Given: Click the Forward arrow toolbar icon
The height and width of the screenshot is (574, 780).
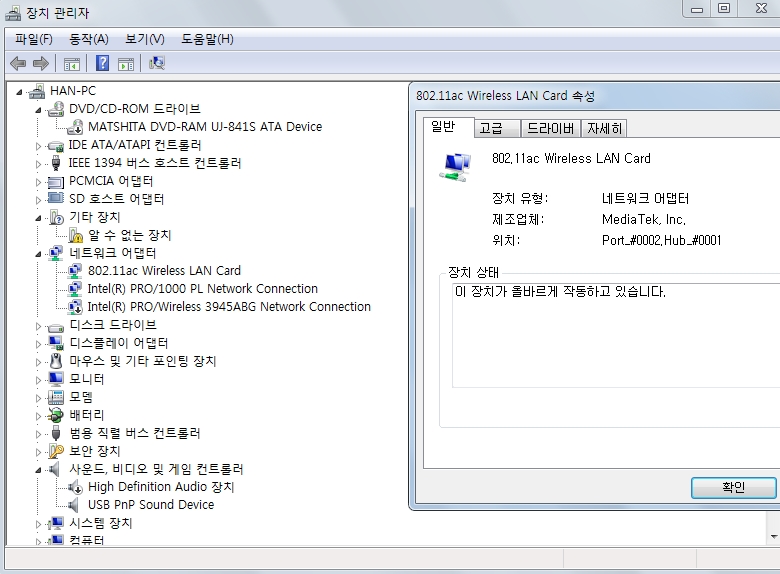Looking at the screenshot, I should 41,63.
